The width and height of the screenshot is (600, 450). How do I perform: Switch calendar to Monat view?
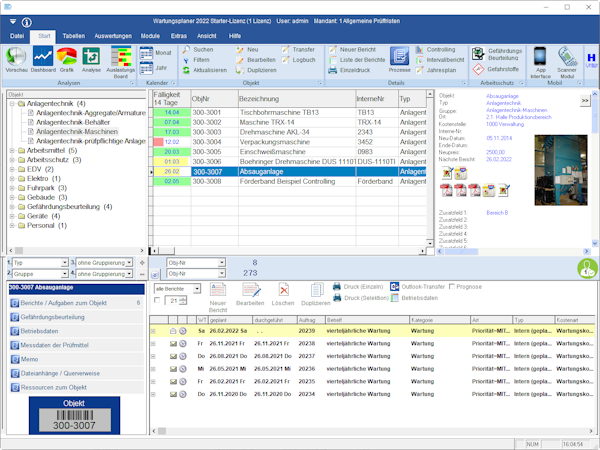[155, 53]
